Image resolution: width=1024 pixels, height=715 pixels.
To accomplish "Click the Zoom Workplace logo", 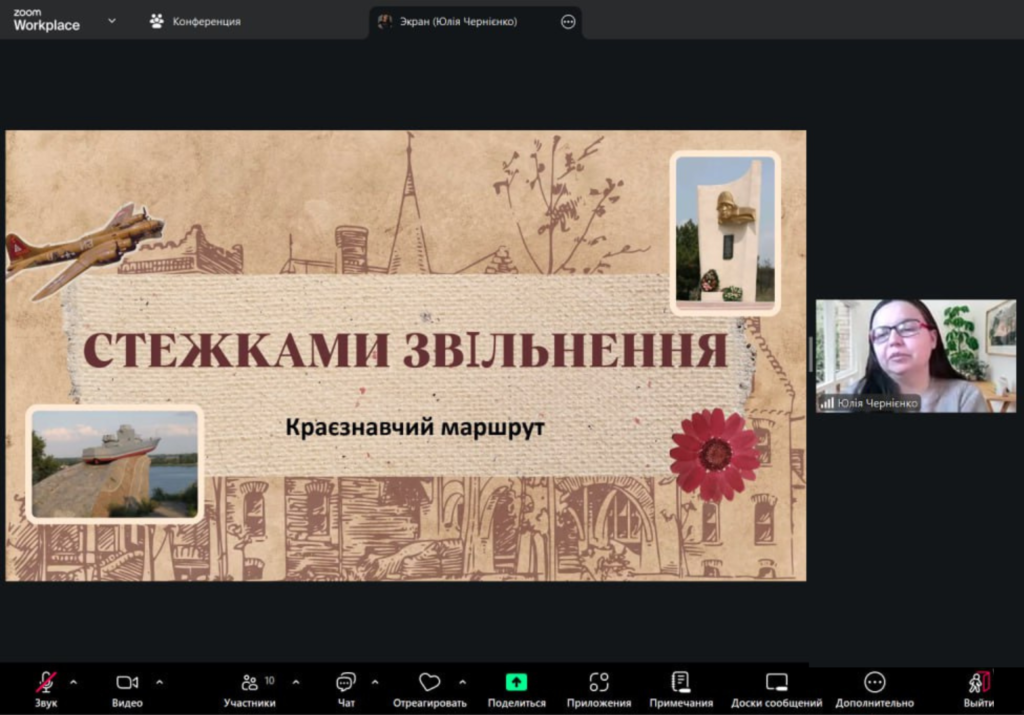I will click(x=45, y=20).
